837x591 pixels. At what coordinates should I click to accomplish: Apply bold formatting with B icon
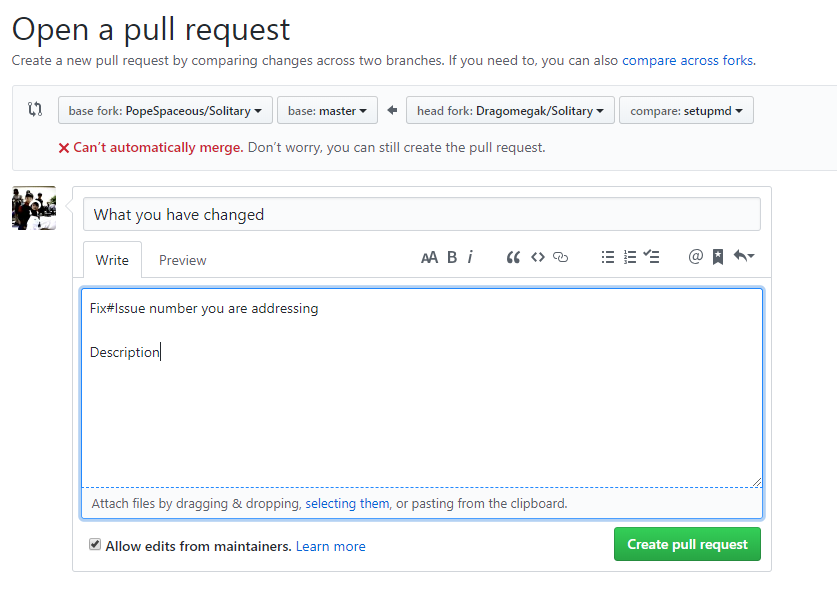click(452, 257)
